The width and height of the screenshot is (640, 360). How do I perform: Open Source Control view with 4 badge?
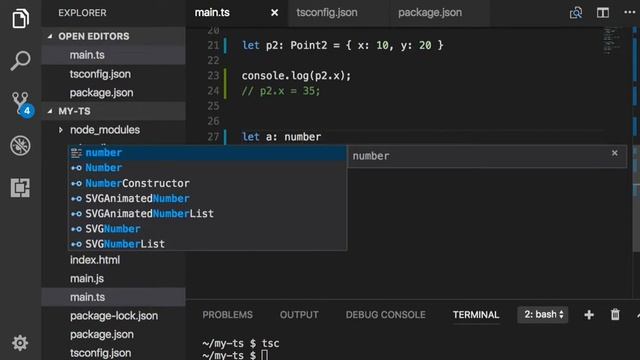(x=22, y=104)
